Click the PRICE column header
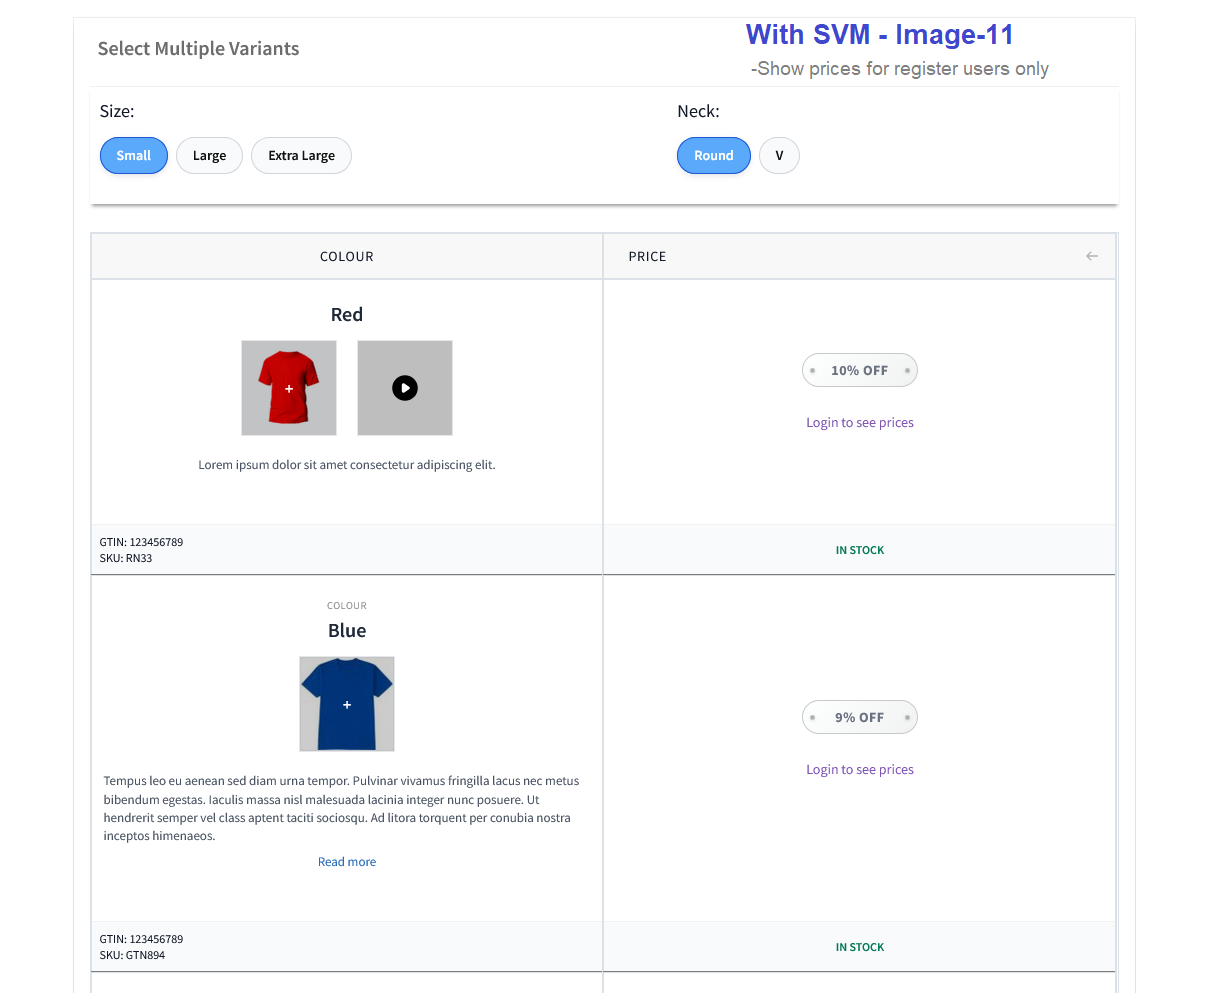The height and width of the screenshot is (1000, 1210). [x=647, y=257]
